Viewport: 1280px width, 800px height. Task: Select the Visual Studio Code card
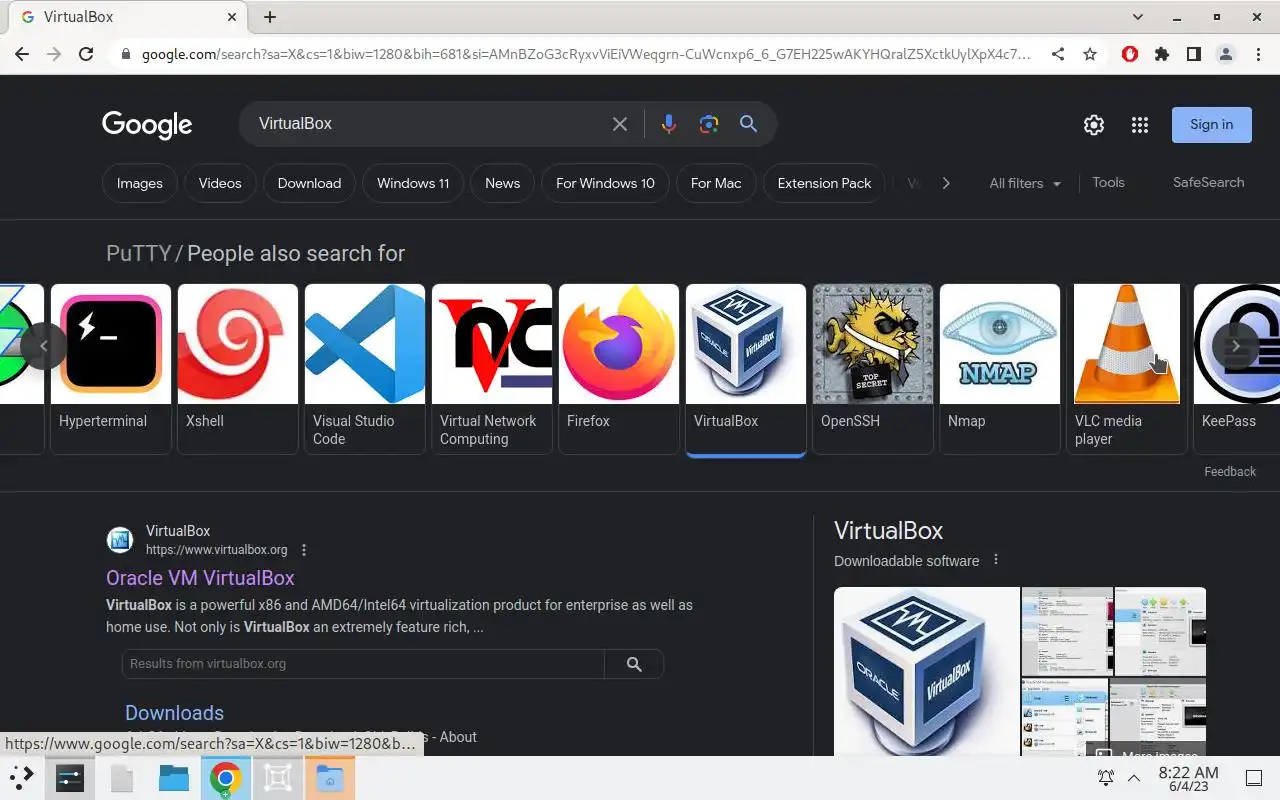point(365,369)
